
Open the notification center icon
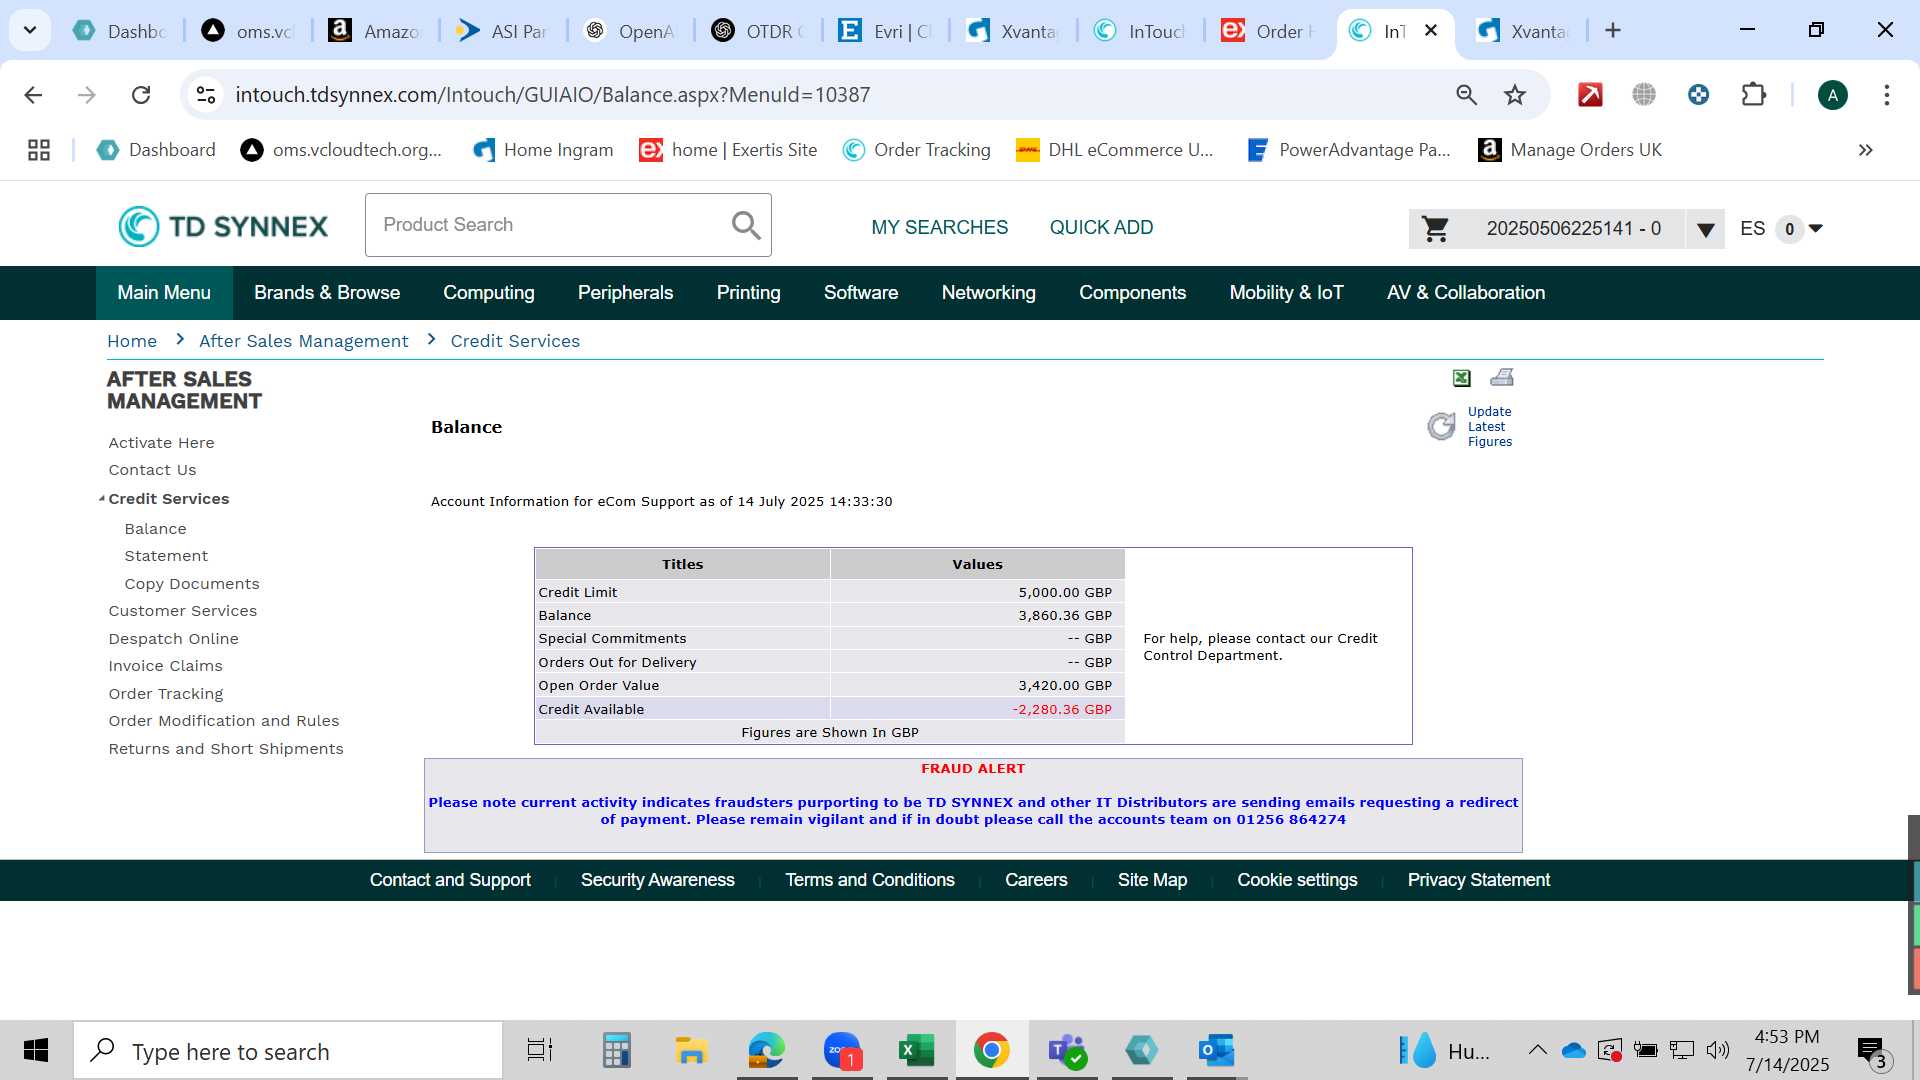(x=1871, y=1051)
